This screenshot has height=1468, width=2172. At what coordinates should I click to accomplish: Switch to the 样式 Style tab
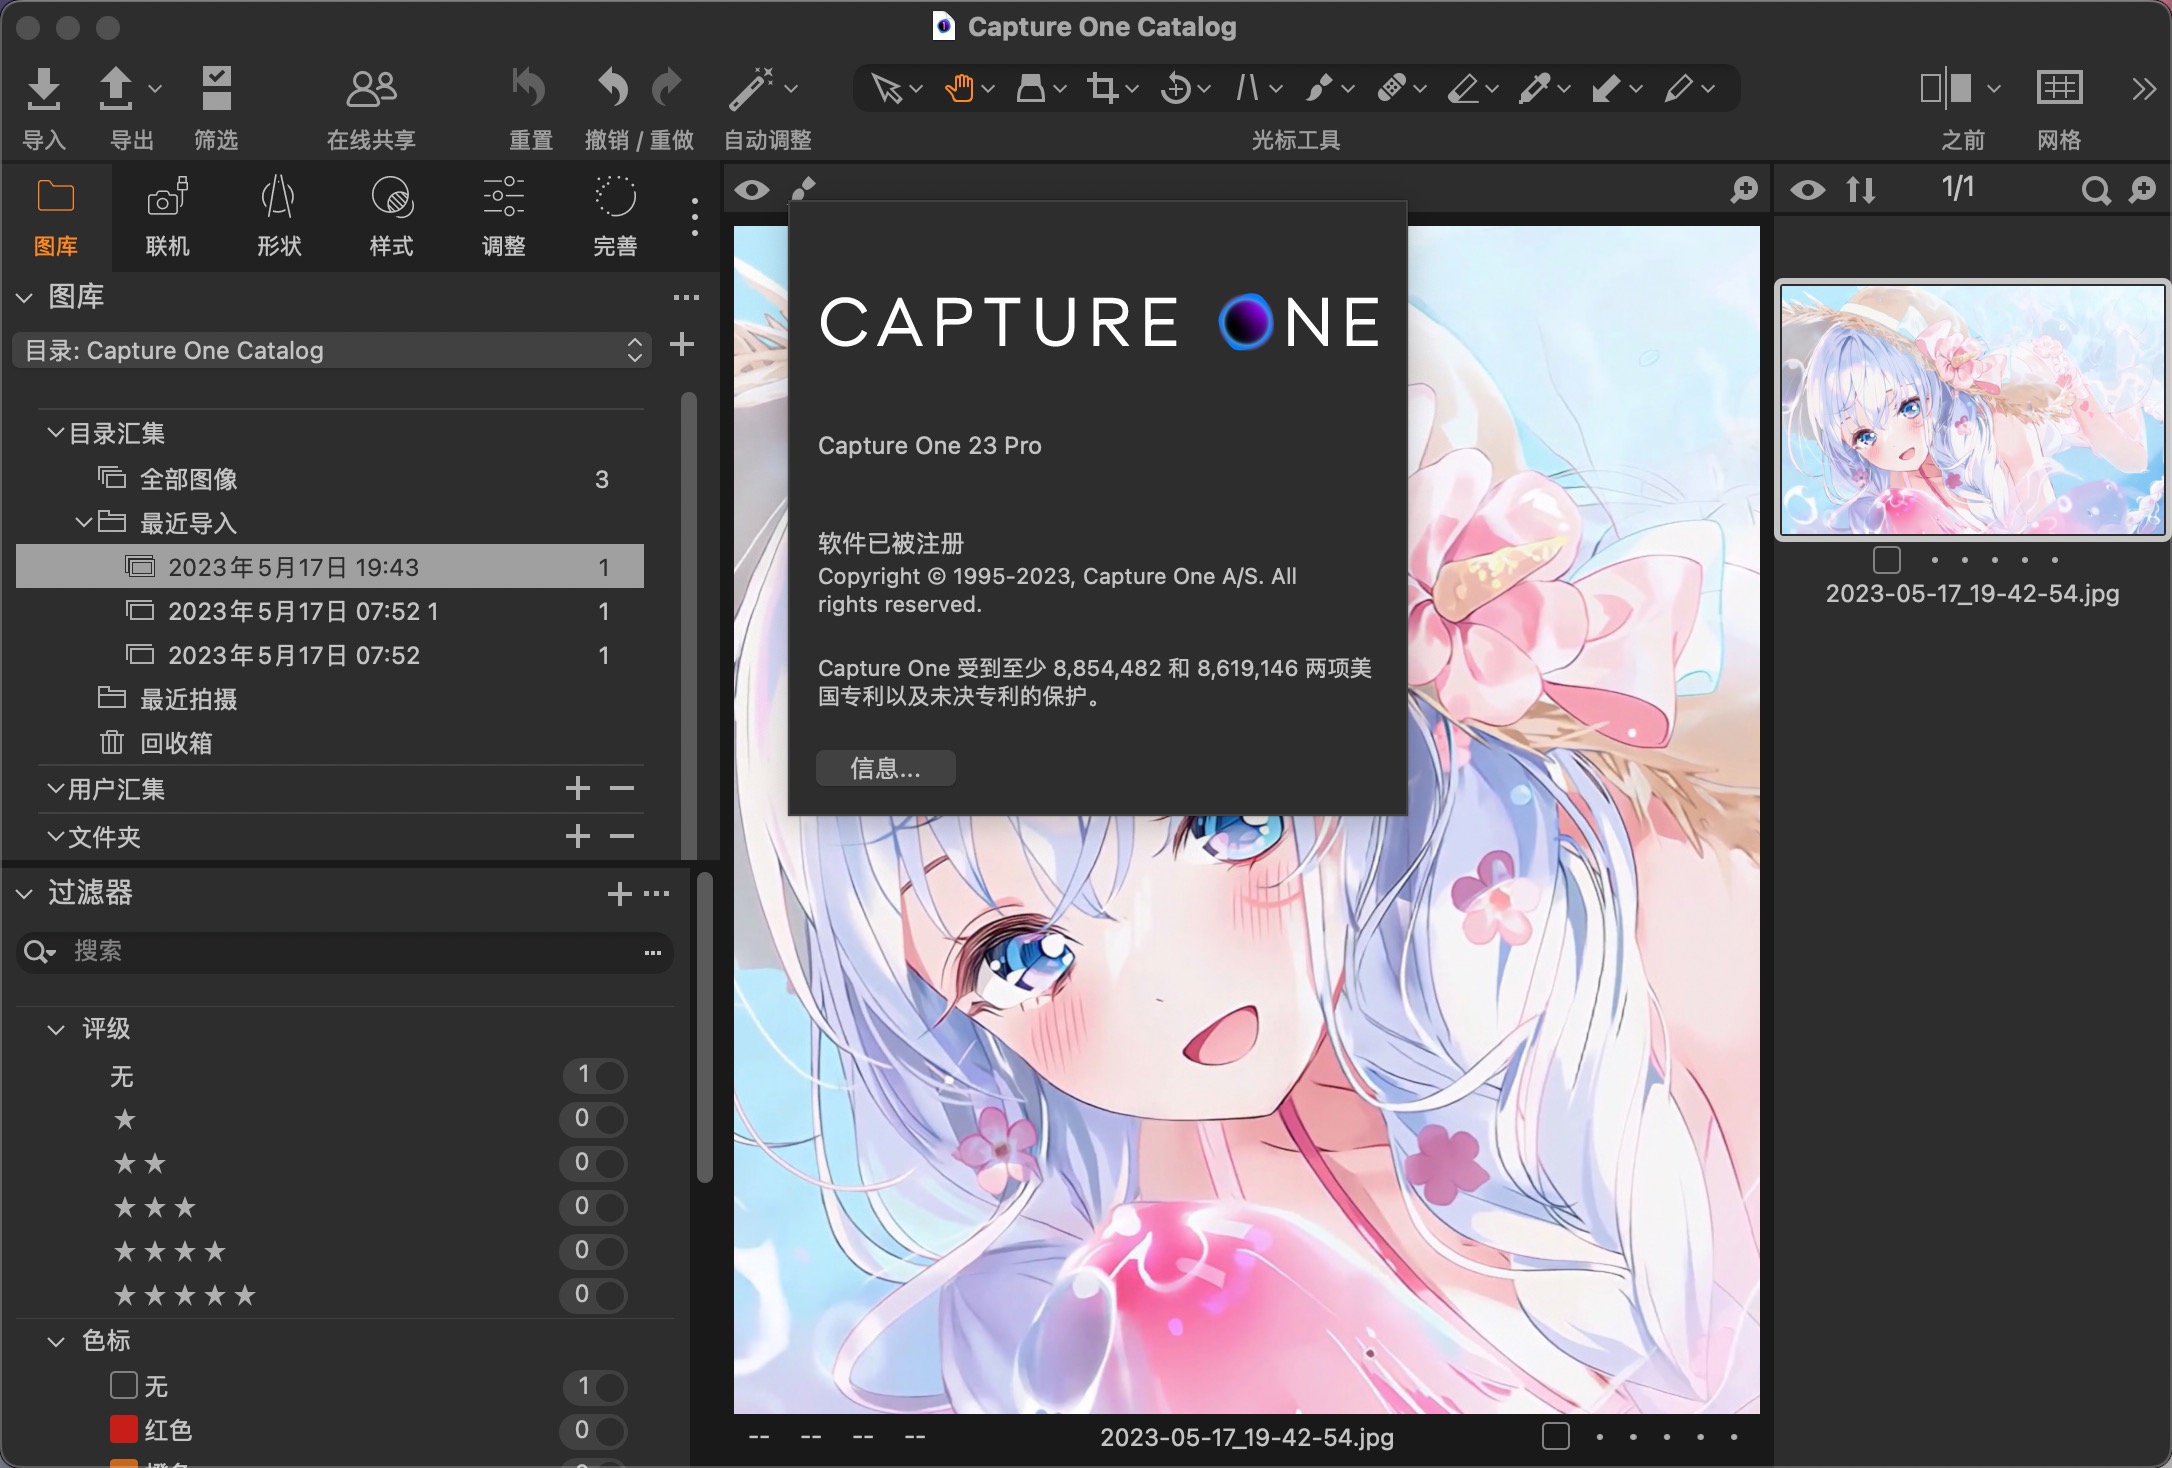[391, 217]
